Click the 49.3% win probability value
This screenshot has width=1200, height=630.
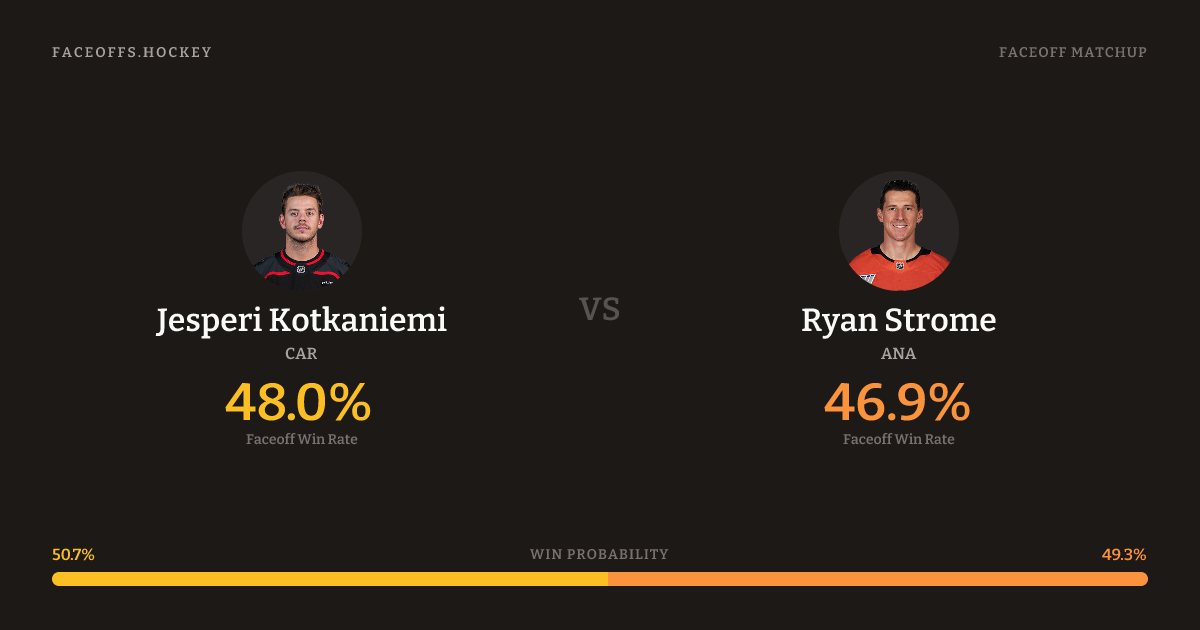[1124, 555]
